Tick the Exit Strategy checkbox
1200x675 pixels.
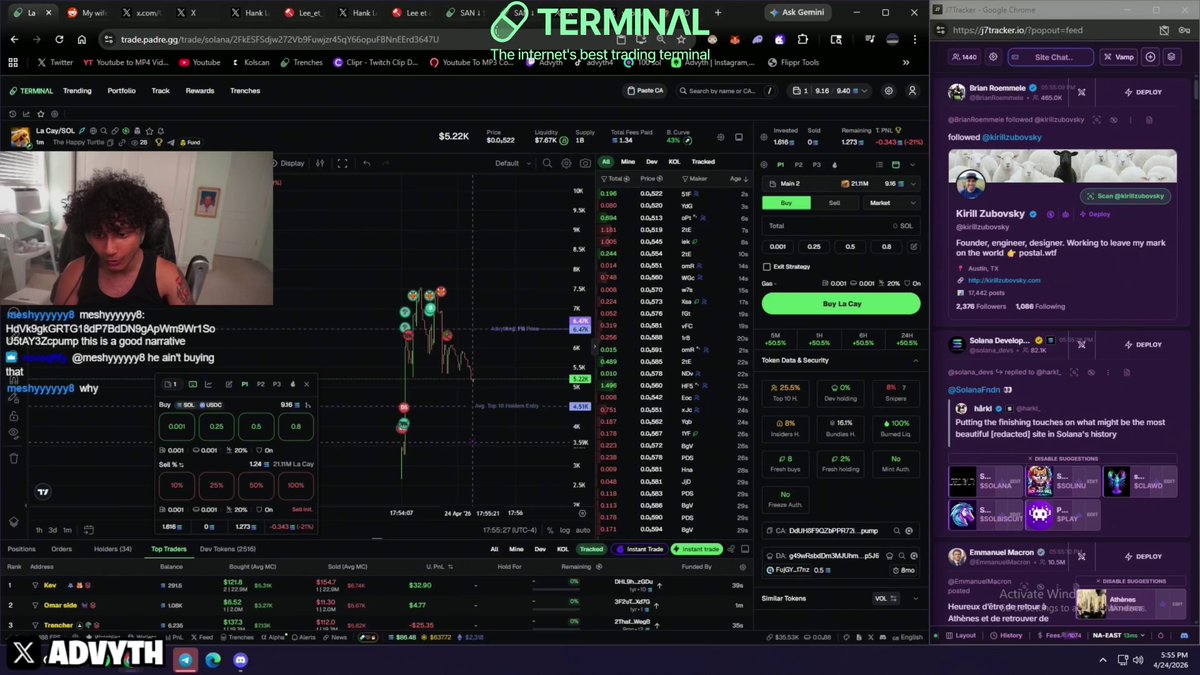click(766, 267)
